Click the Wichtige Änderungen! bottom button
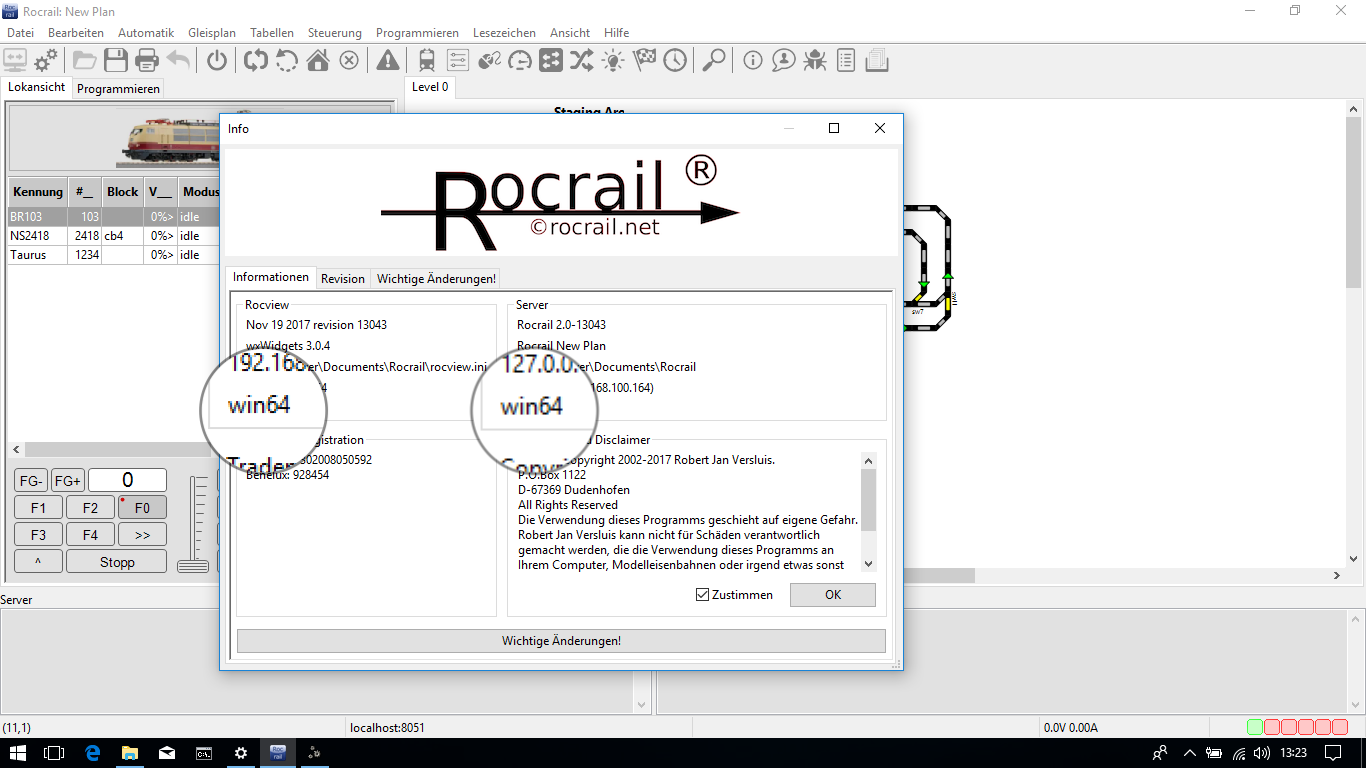Viewport: 1366px width, 768px height. (561, 641)
